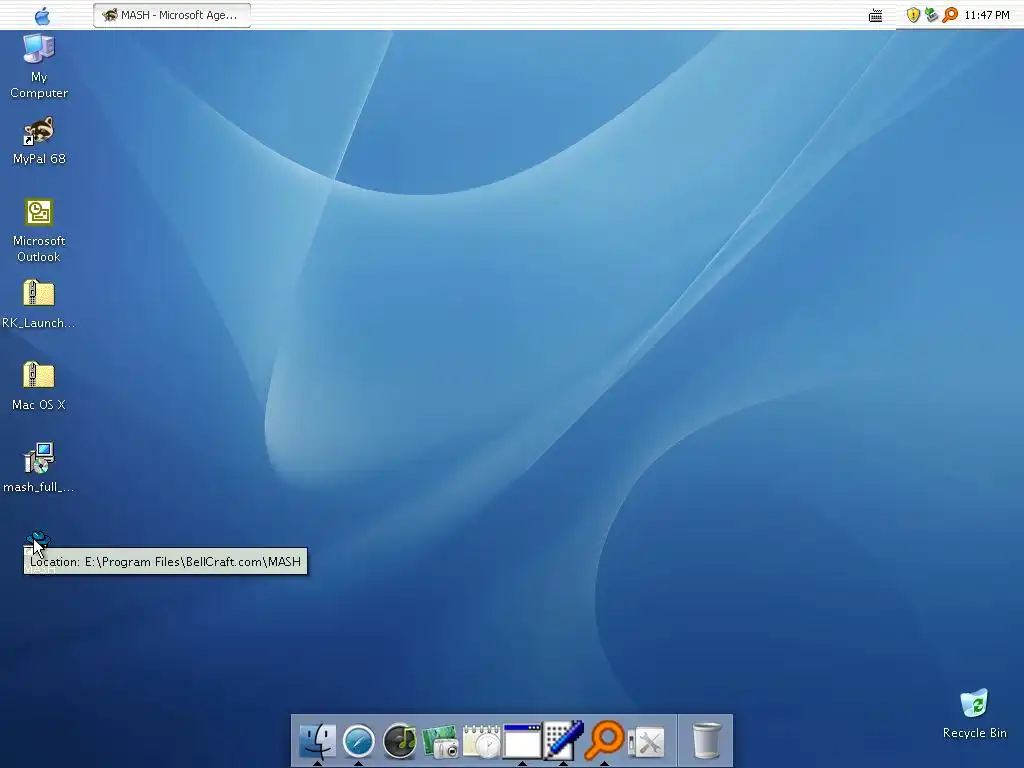Click the on-screen keyboard tray icon

tap(875, 15)
